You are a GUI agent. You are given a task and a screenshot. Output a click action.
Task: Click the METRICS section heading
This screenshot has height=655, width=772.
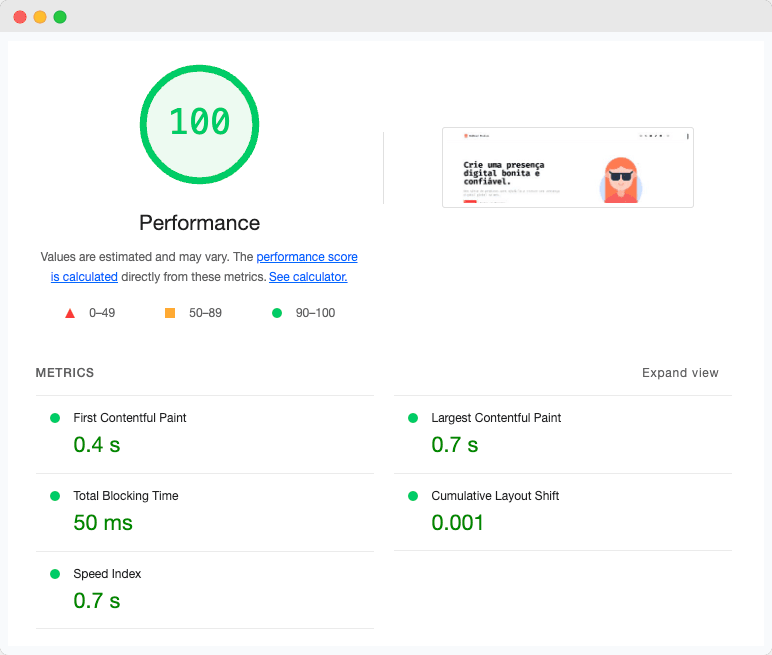pos(65,373)
